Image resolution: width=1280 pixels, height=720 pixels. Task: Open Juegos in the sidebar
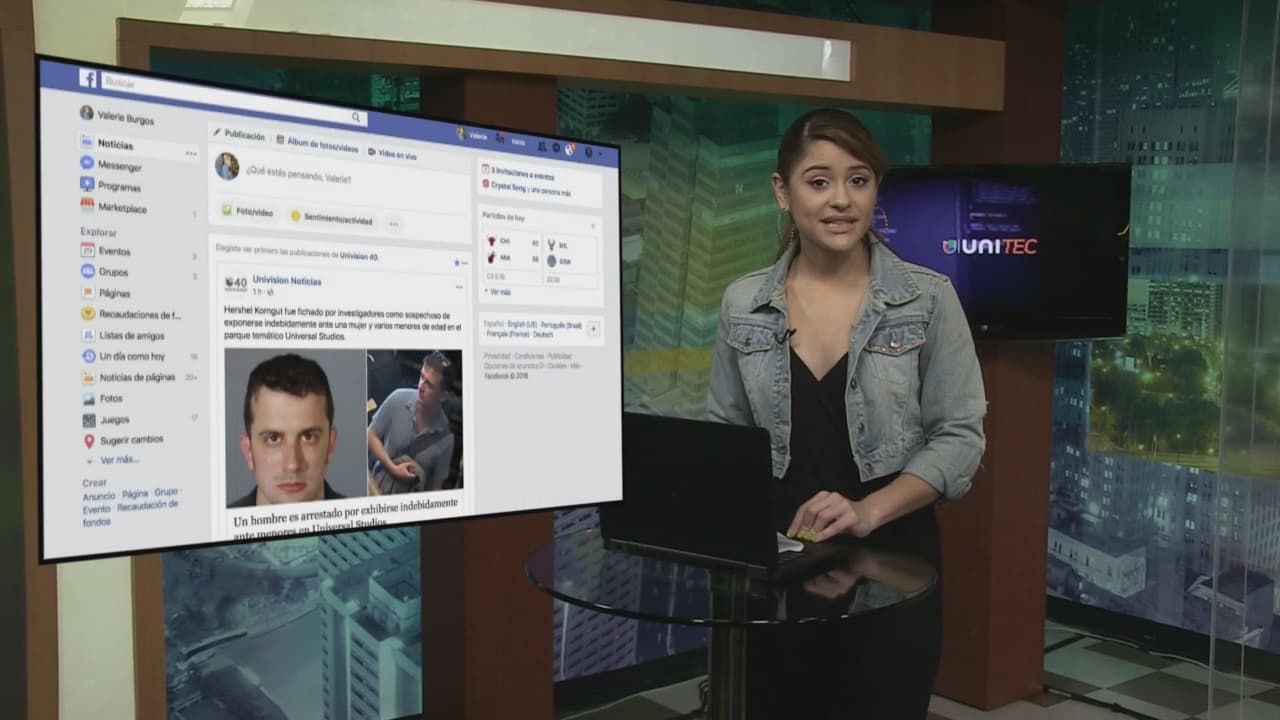point(114,420)
